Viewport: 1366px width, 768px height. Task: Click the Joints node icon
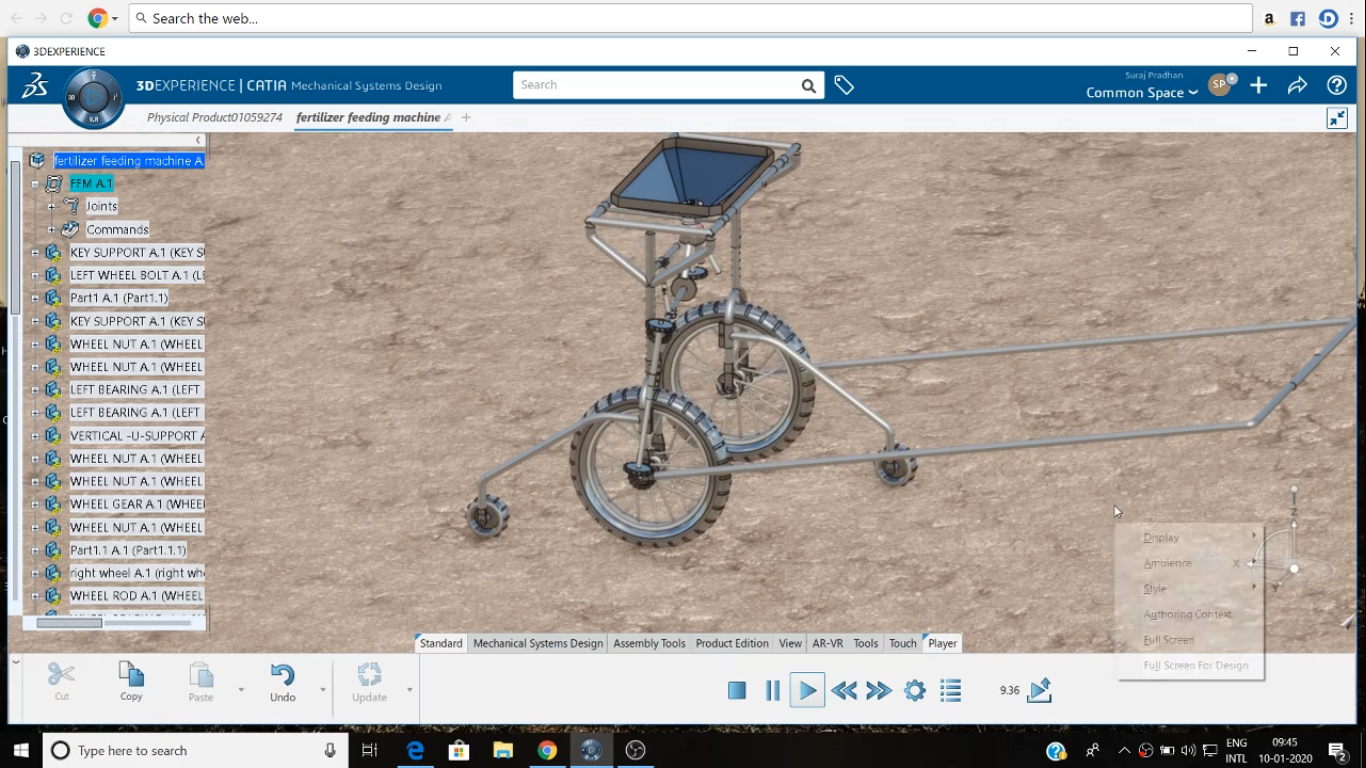point(71,206)
